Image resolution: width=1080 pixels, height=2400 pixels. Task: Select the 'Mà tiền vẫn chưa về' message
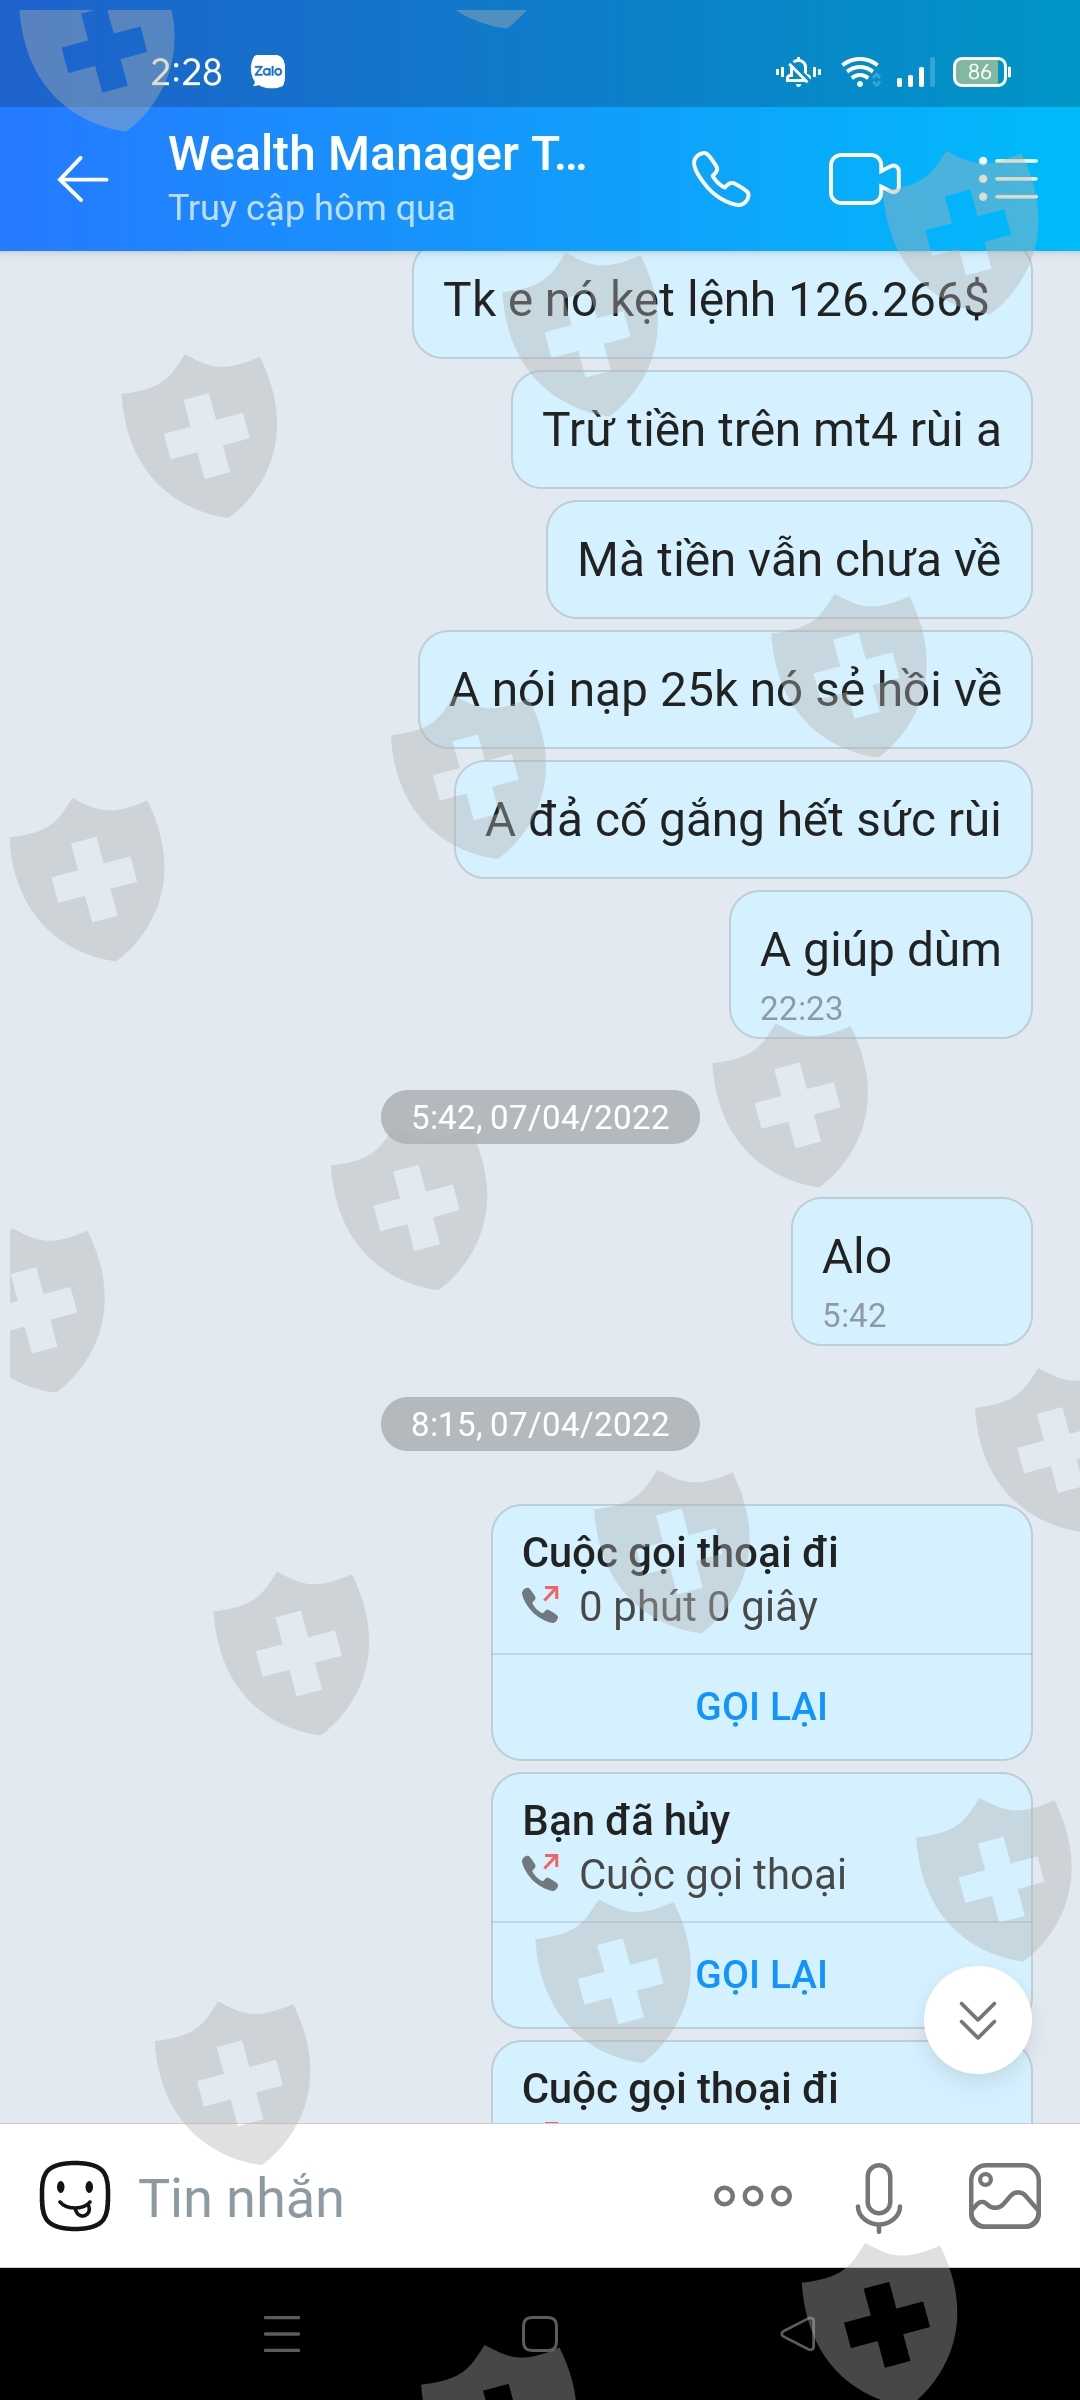[x=789, y=560]
